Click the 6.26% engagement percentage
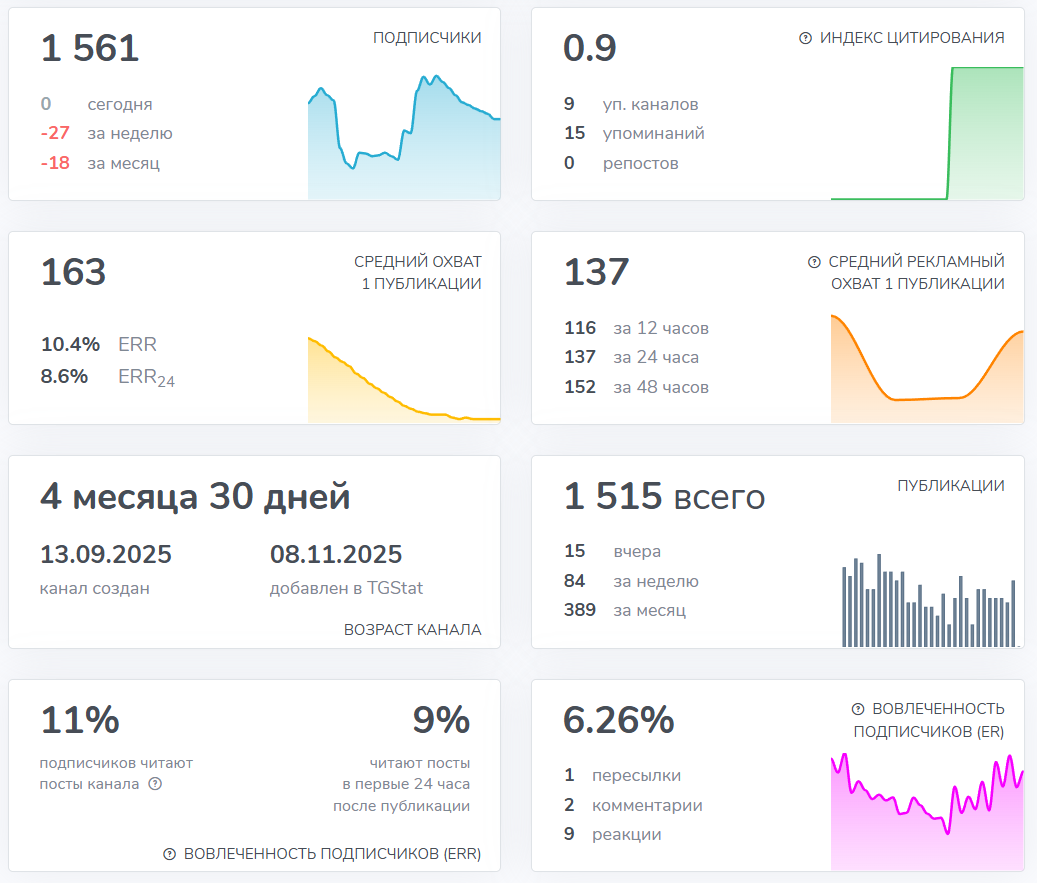The image size is (1037, 883). (x=618, y=720)
